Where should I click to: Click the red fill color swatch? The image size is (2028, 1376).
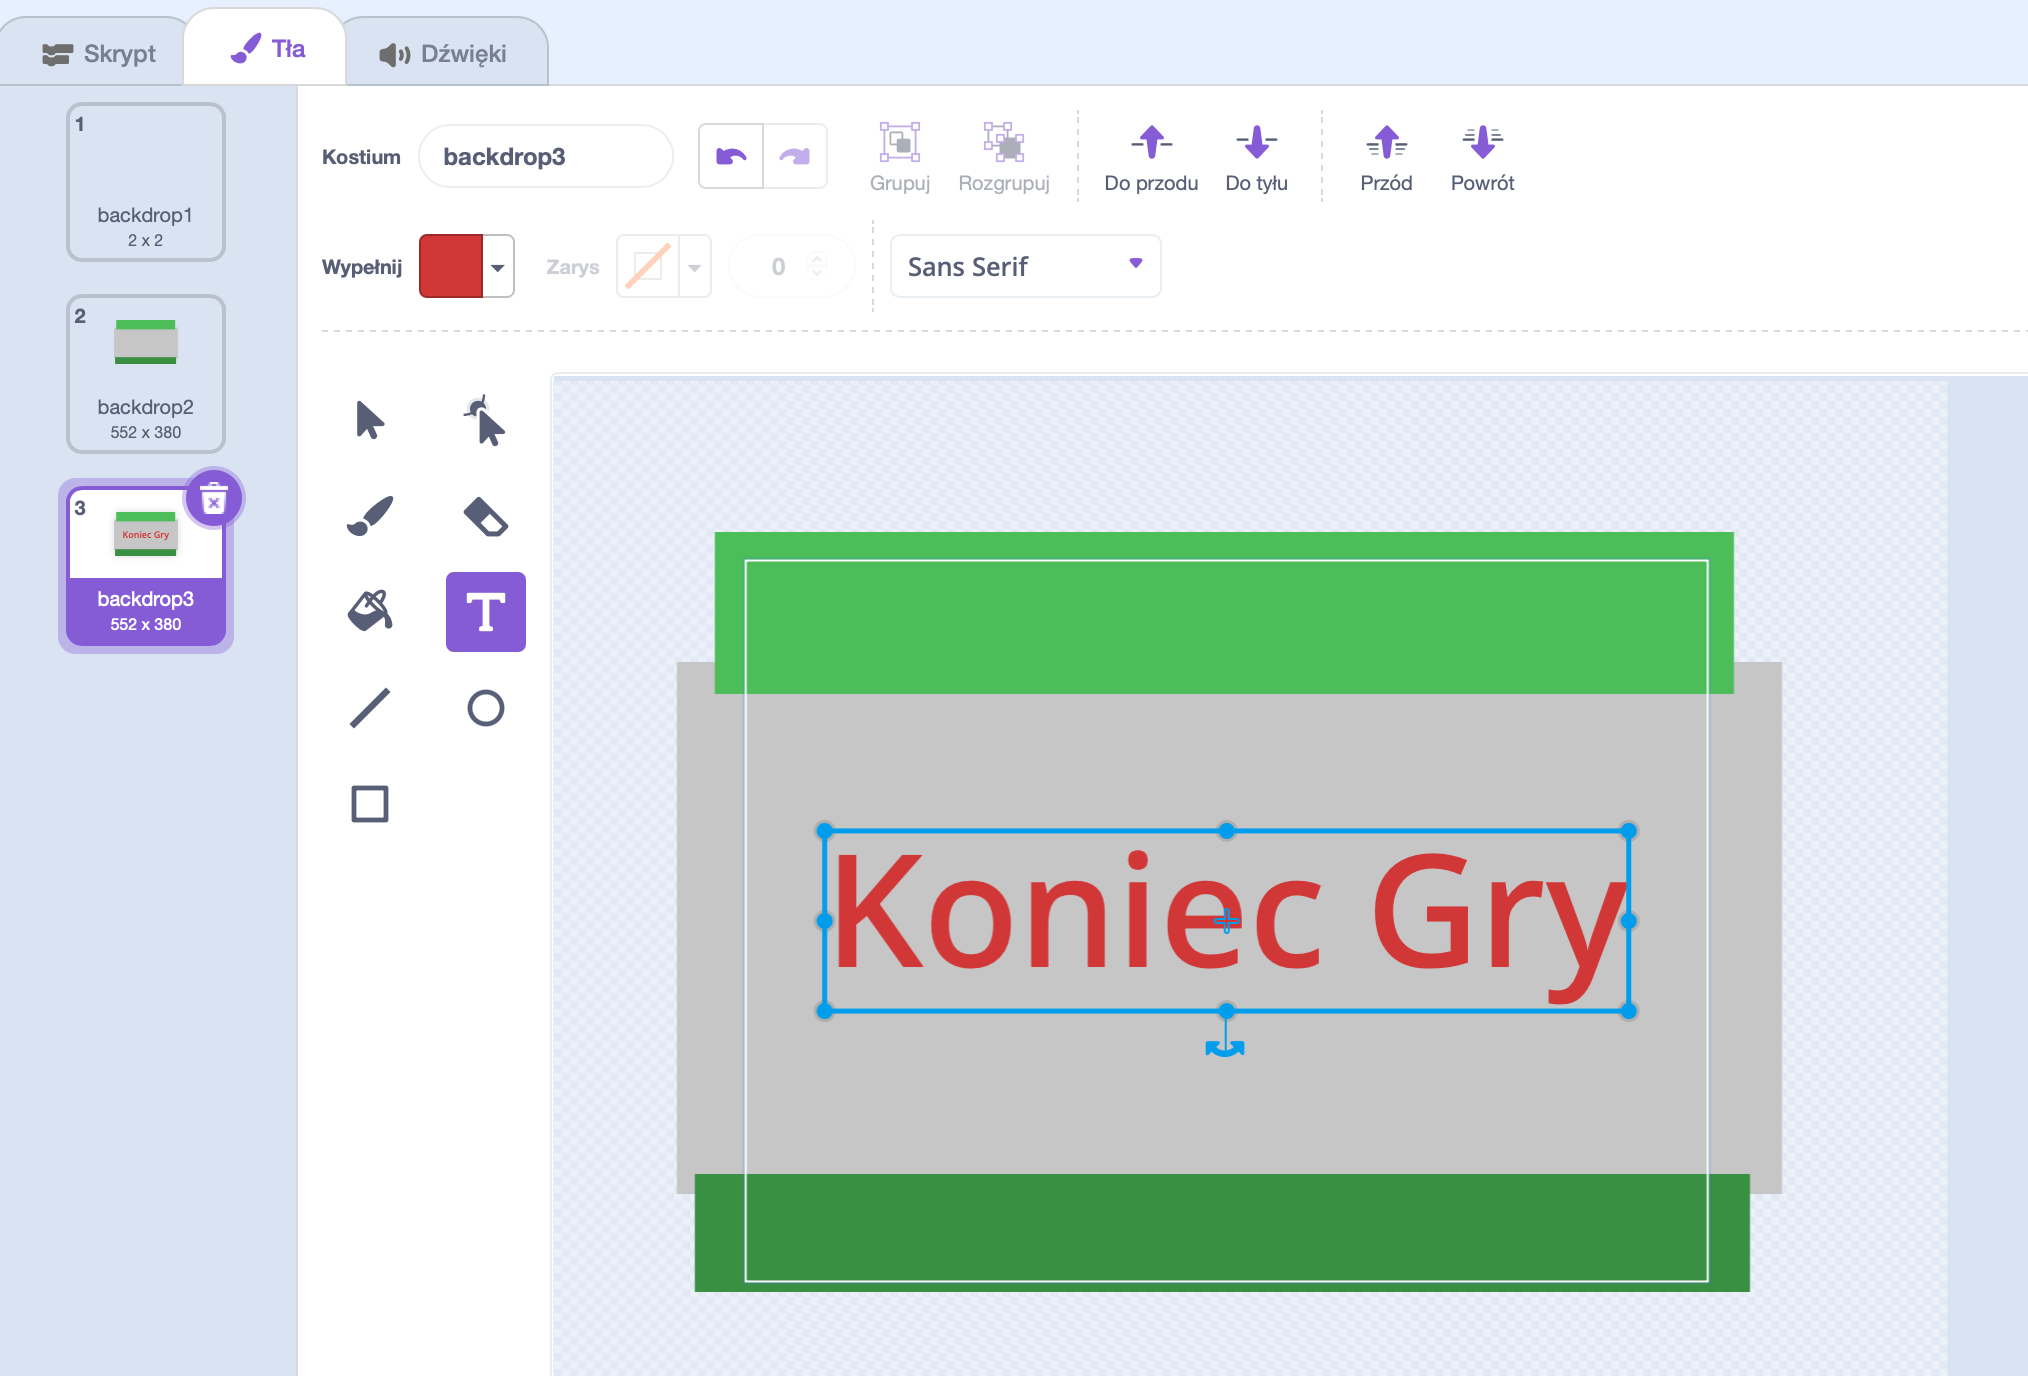[x=451, y=266]
